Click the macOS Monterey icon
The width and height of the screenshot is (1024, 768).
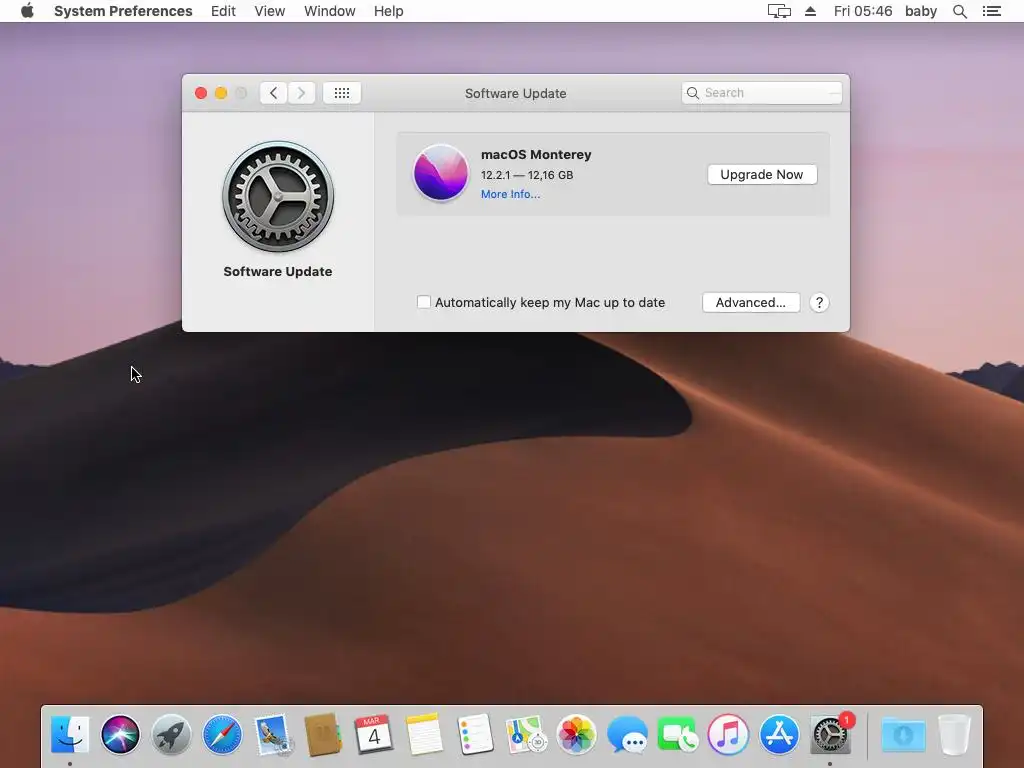coord(441,172)
